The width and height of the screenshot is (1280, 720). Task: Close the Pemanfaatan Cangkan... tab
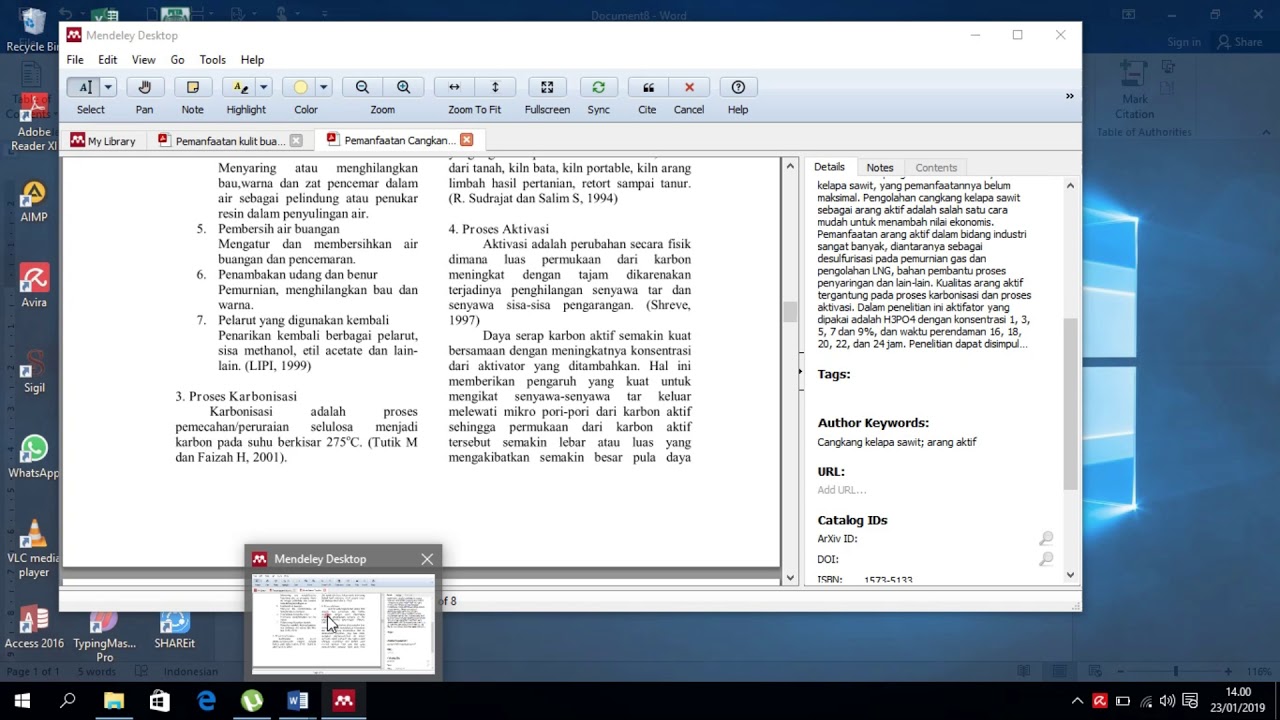click(466, 140)
